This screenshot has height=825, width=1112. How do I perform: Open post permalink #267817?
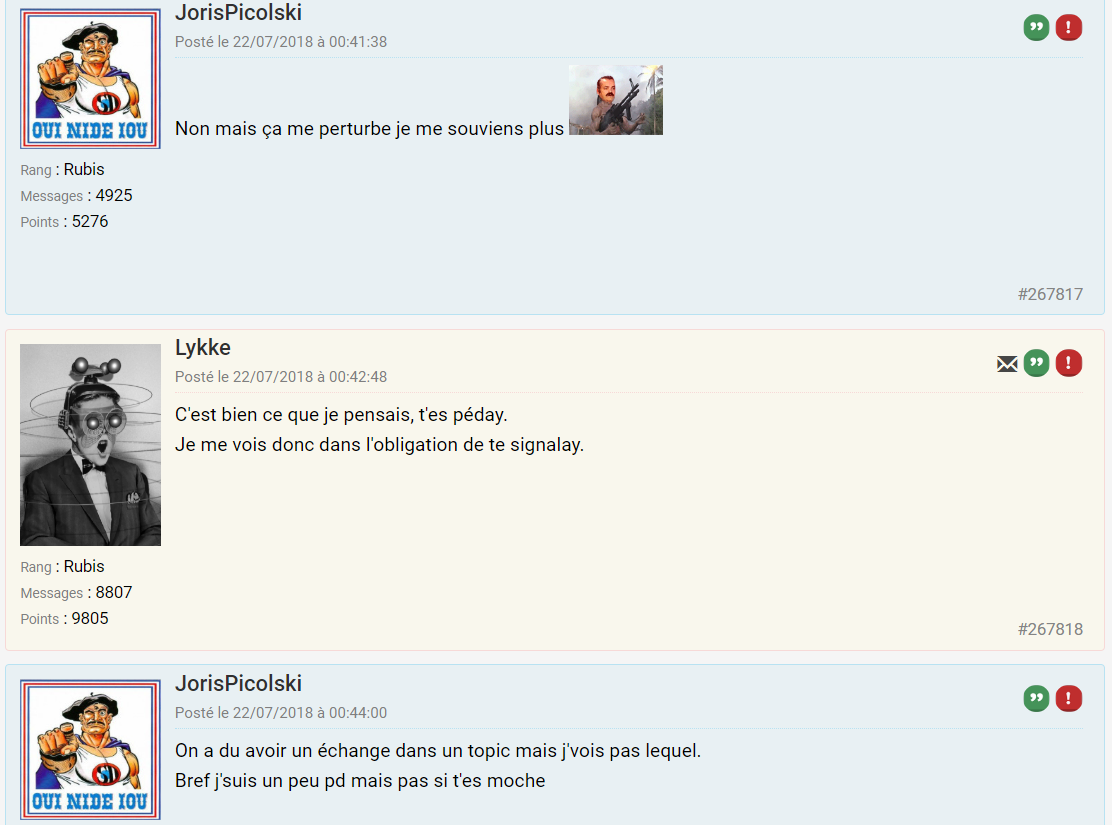tap(1050, 294)
